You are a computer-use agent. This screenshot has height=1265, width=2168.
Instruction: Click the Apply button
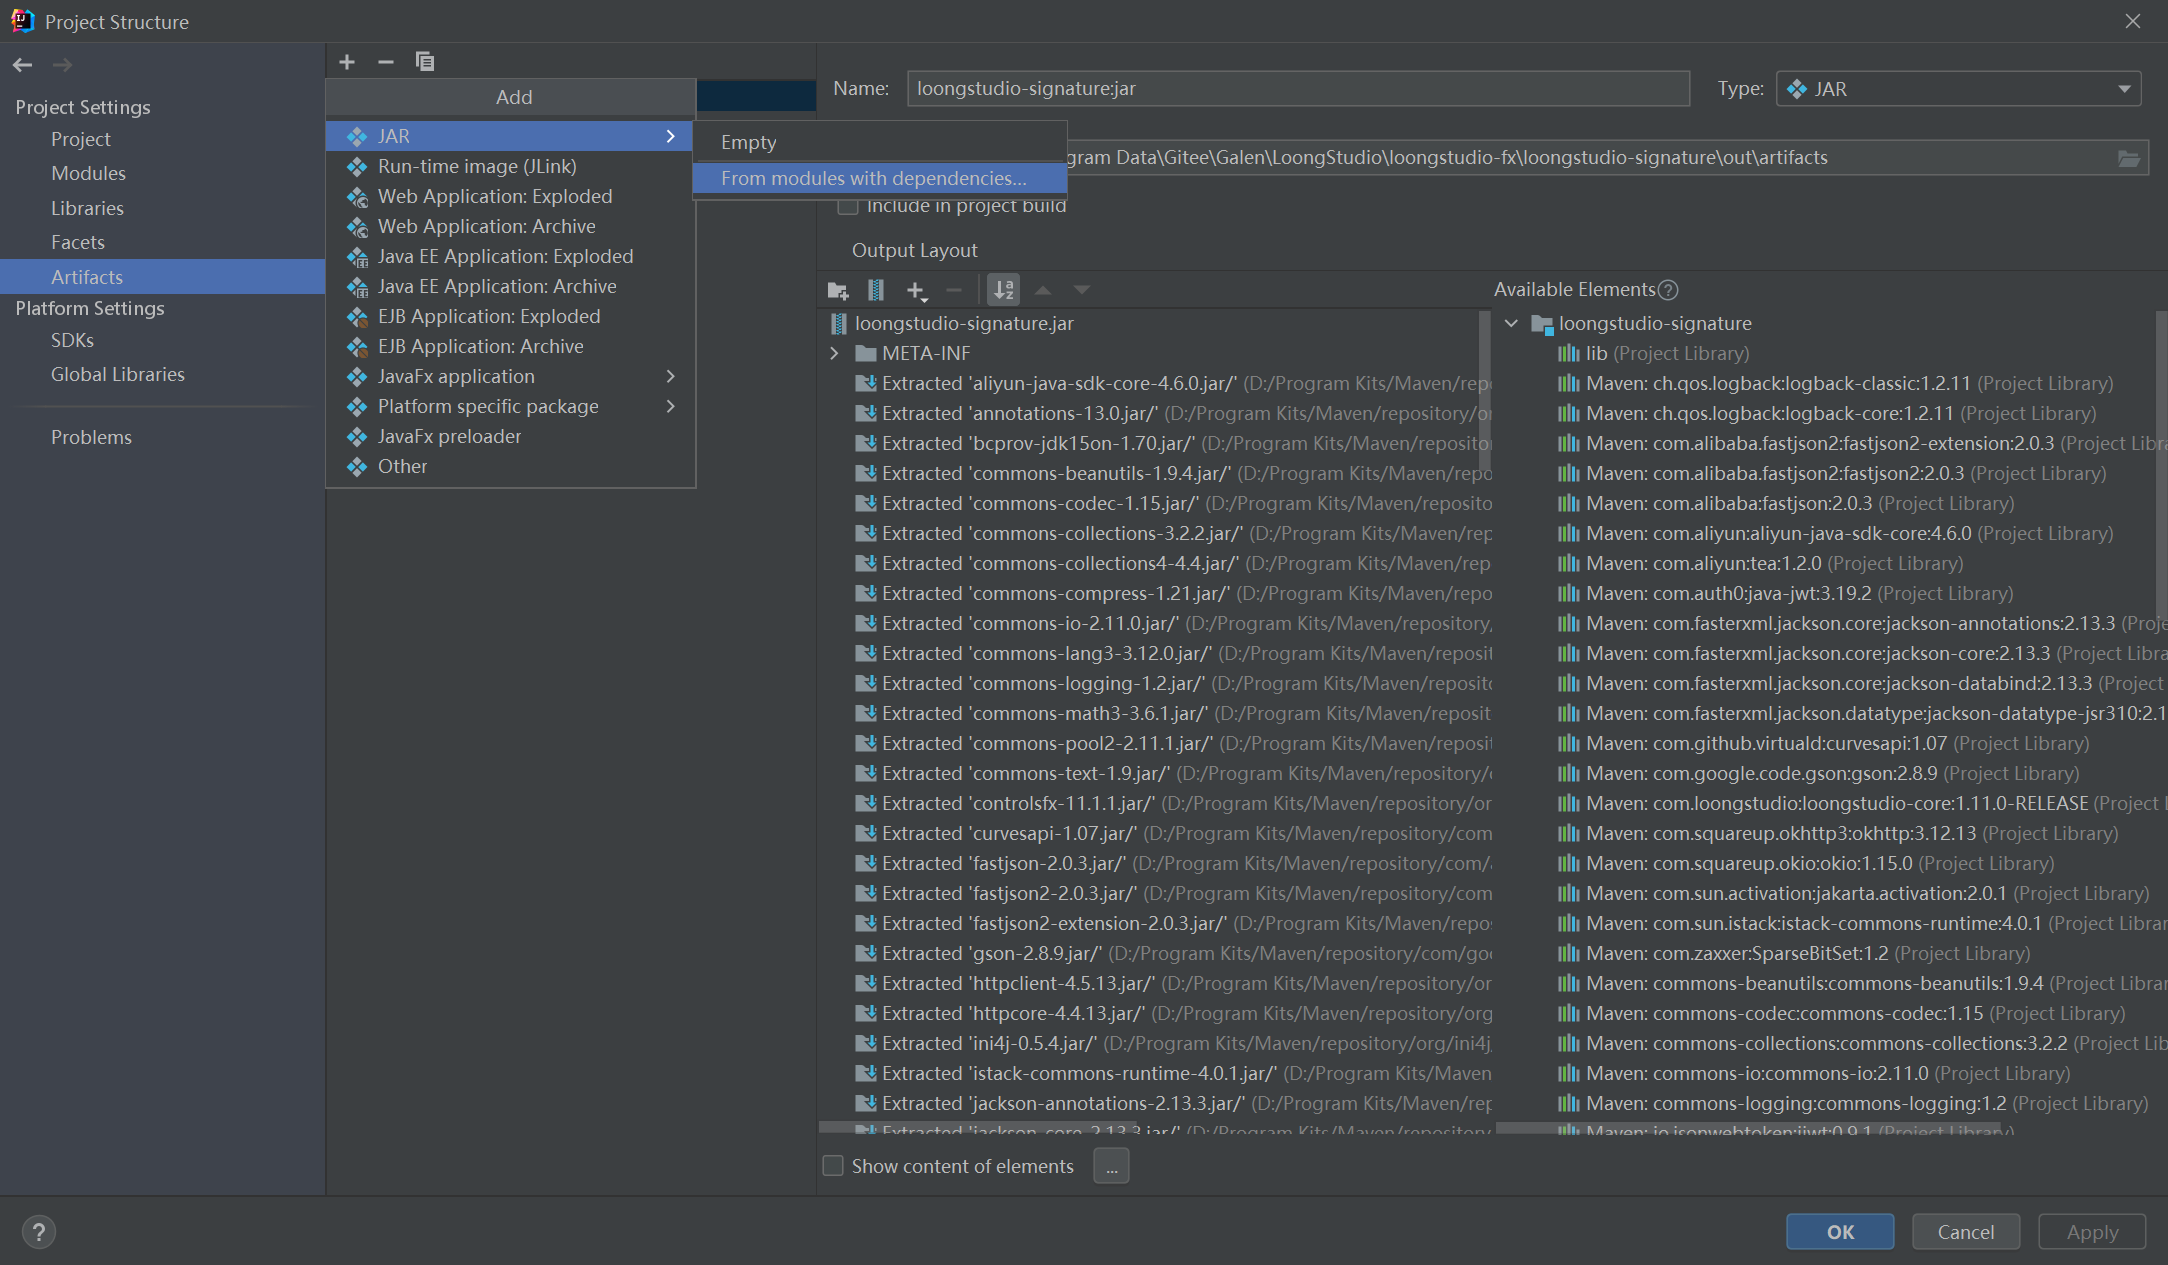(x=2092, y=1232)
